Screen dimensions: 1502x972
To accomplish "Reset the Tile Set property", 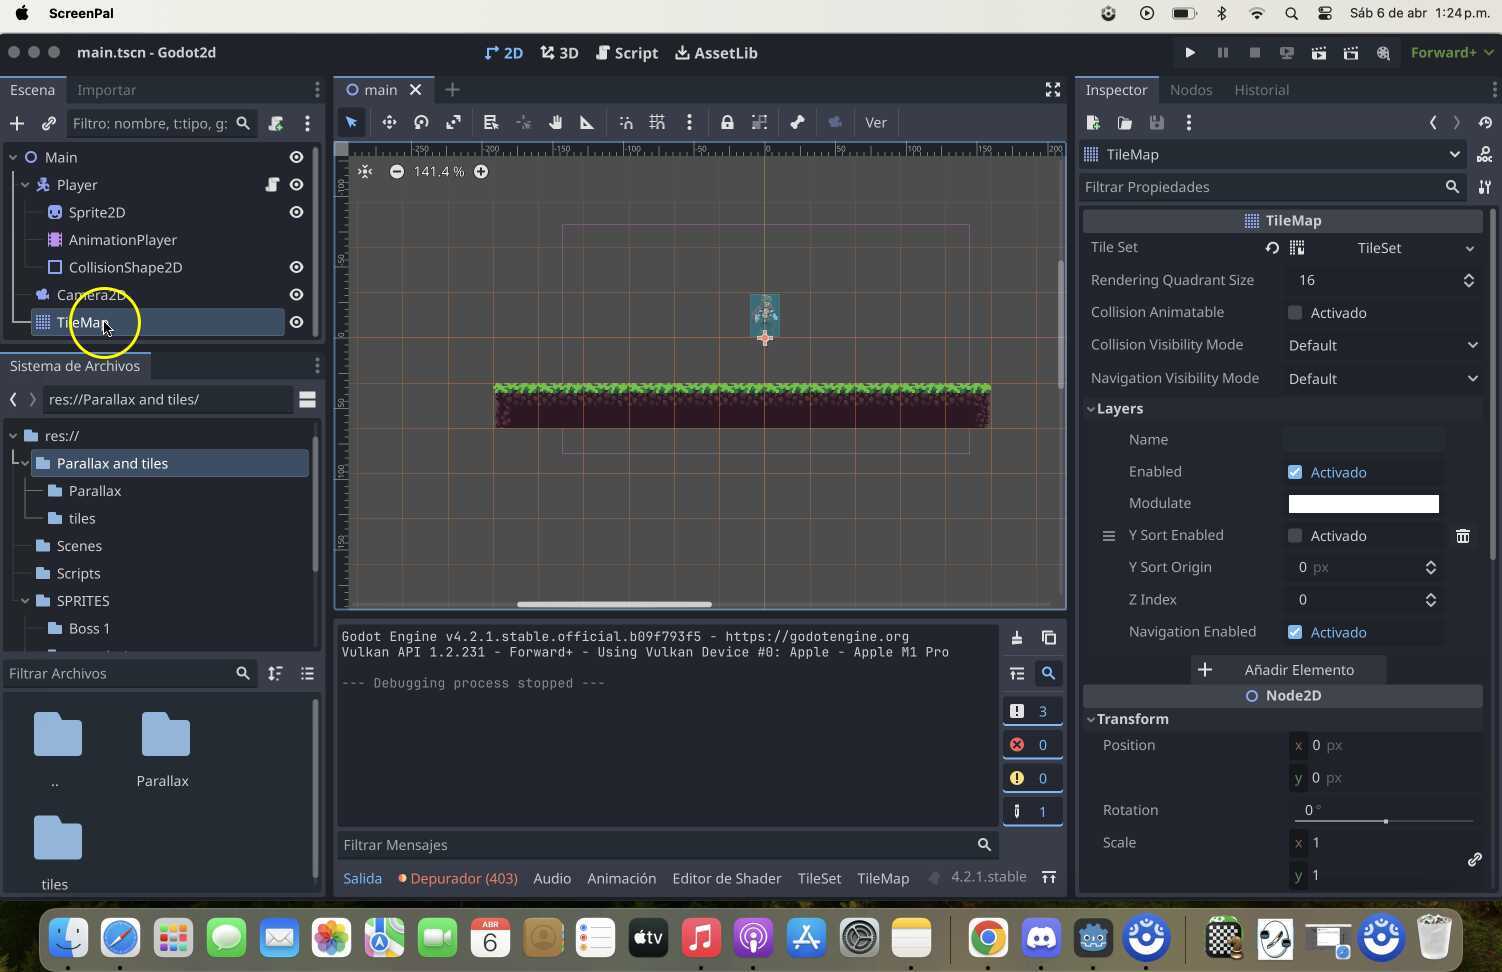I will click(x=1272, y=248).
